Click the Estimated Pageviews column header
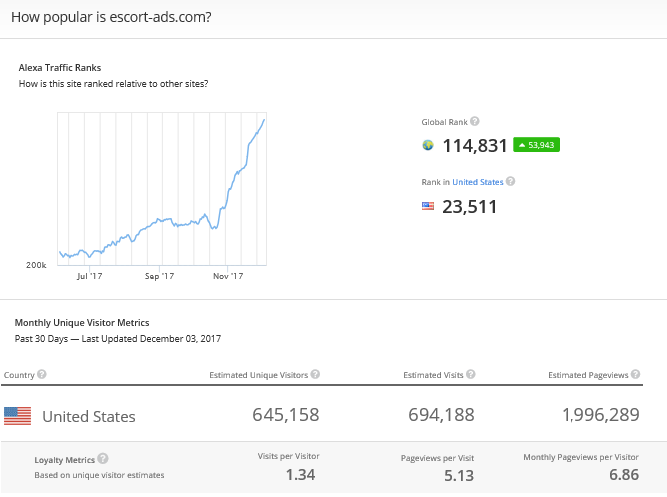Image resolution: width=667 pixels, height=497 pixels. click(x=588, y=375)
